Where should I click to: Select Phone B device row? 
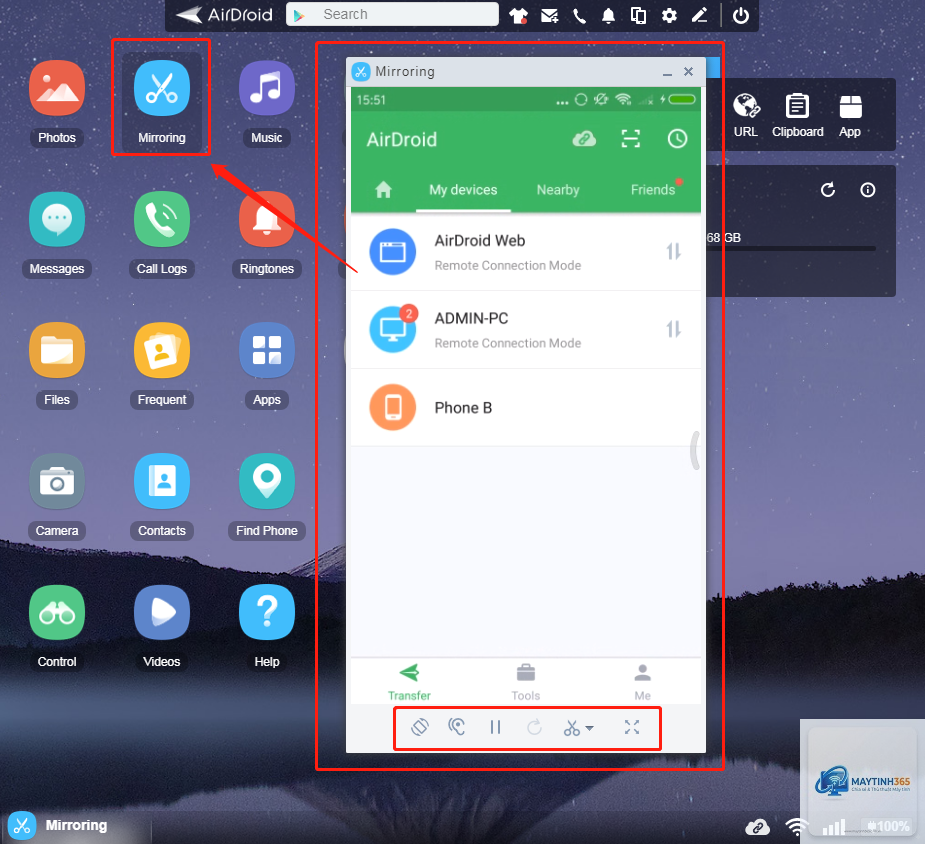(x=526, y=408)
